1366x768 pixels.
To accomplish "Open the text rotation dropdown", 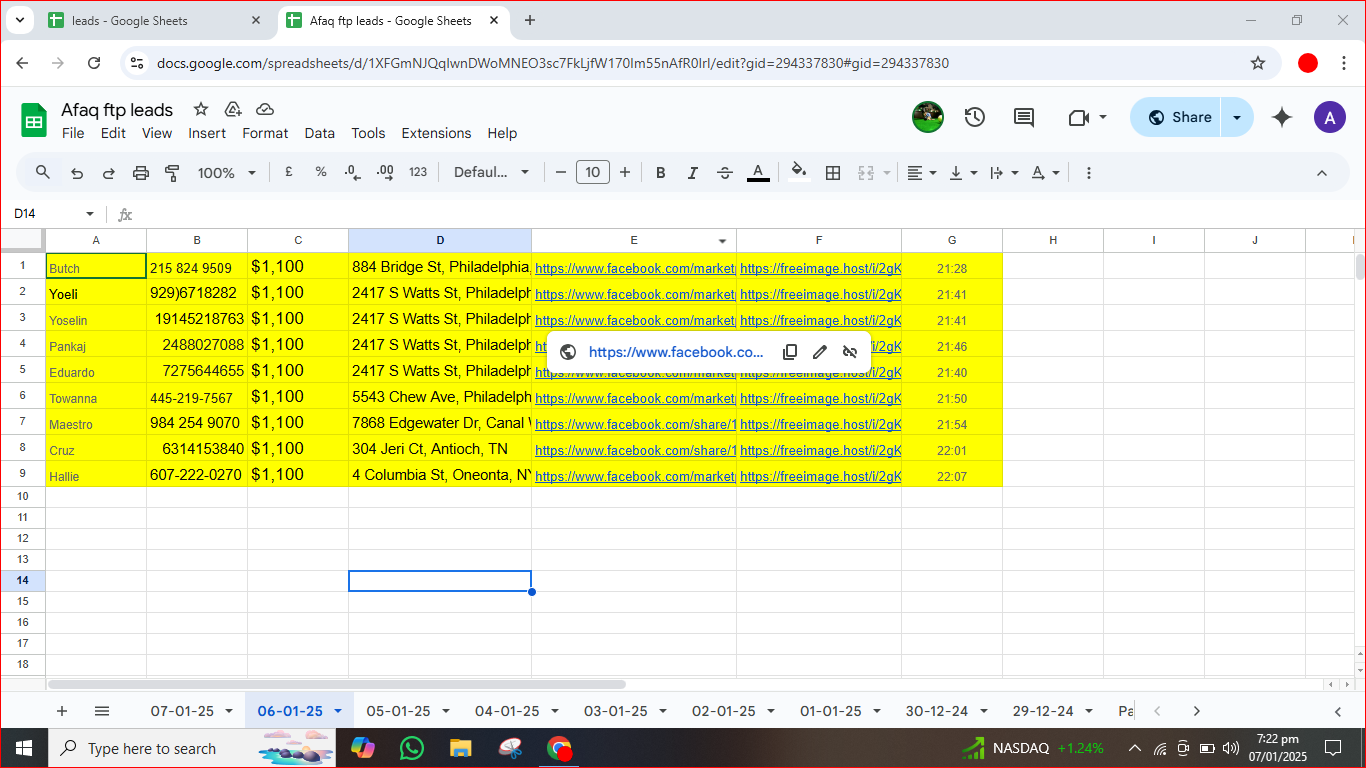I will (x=1045, y=173).
